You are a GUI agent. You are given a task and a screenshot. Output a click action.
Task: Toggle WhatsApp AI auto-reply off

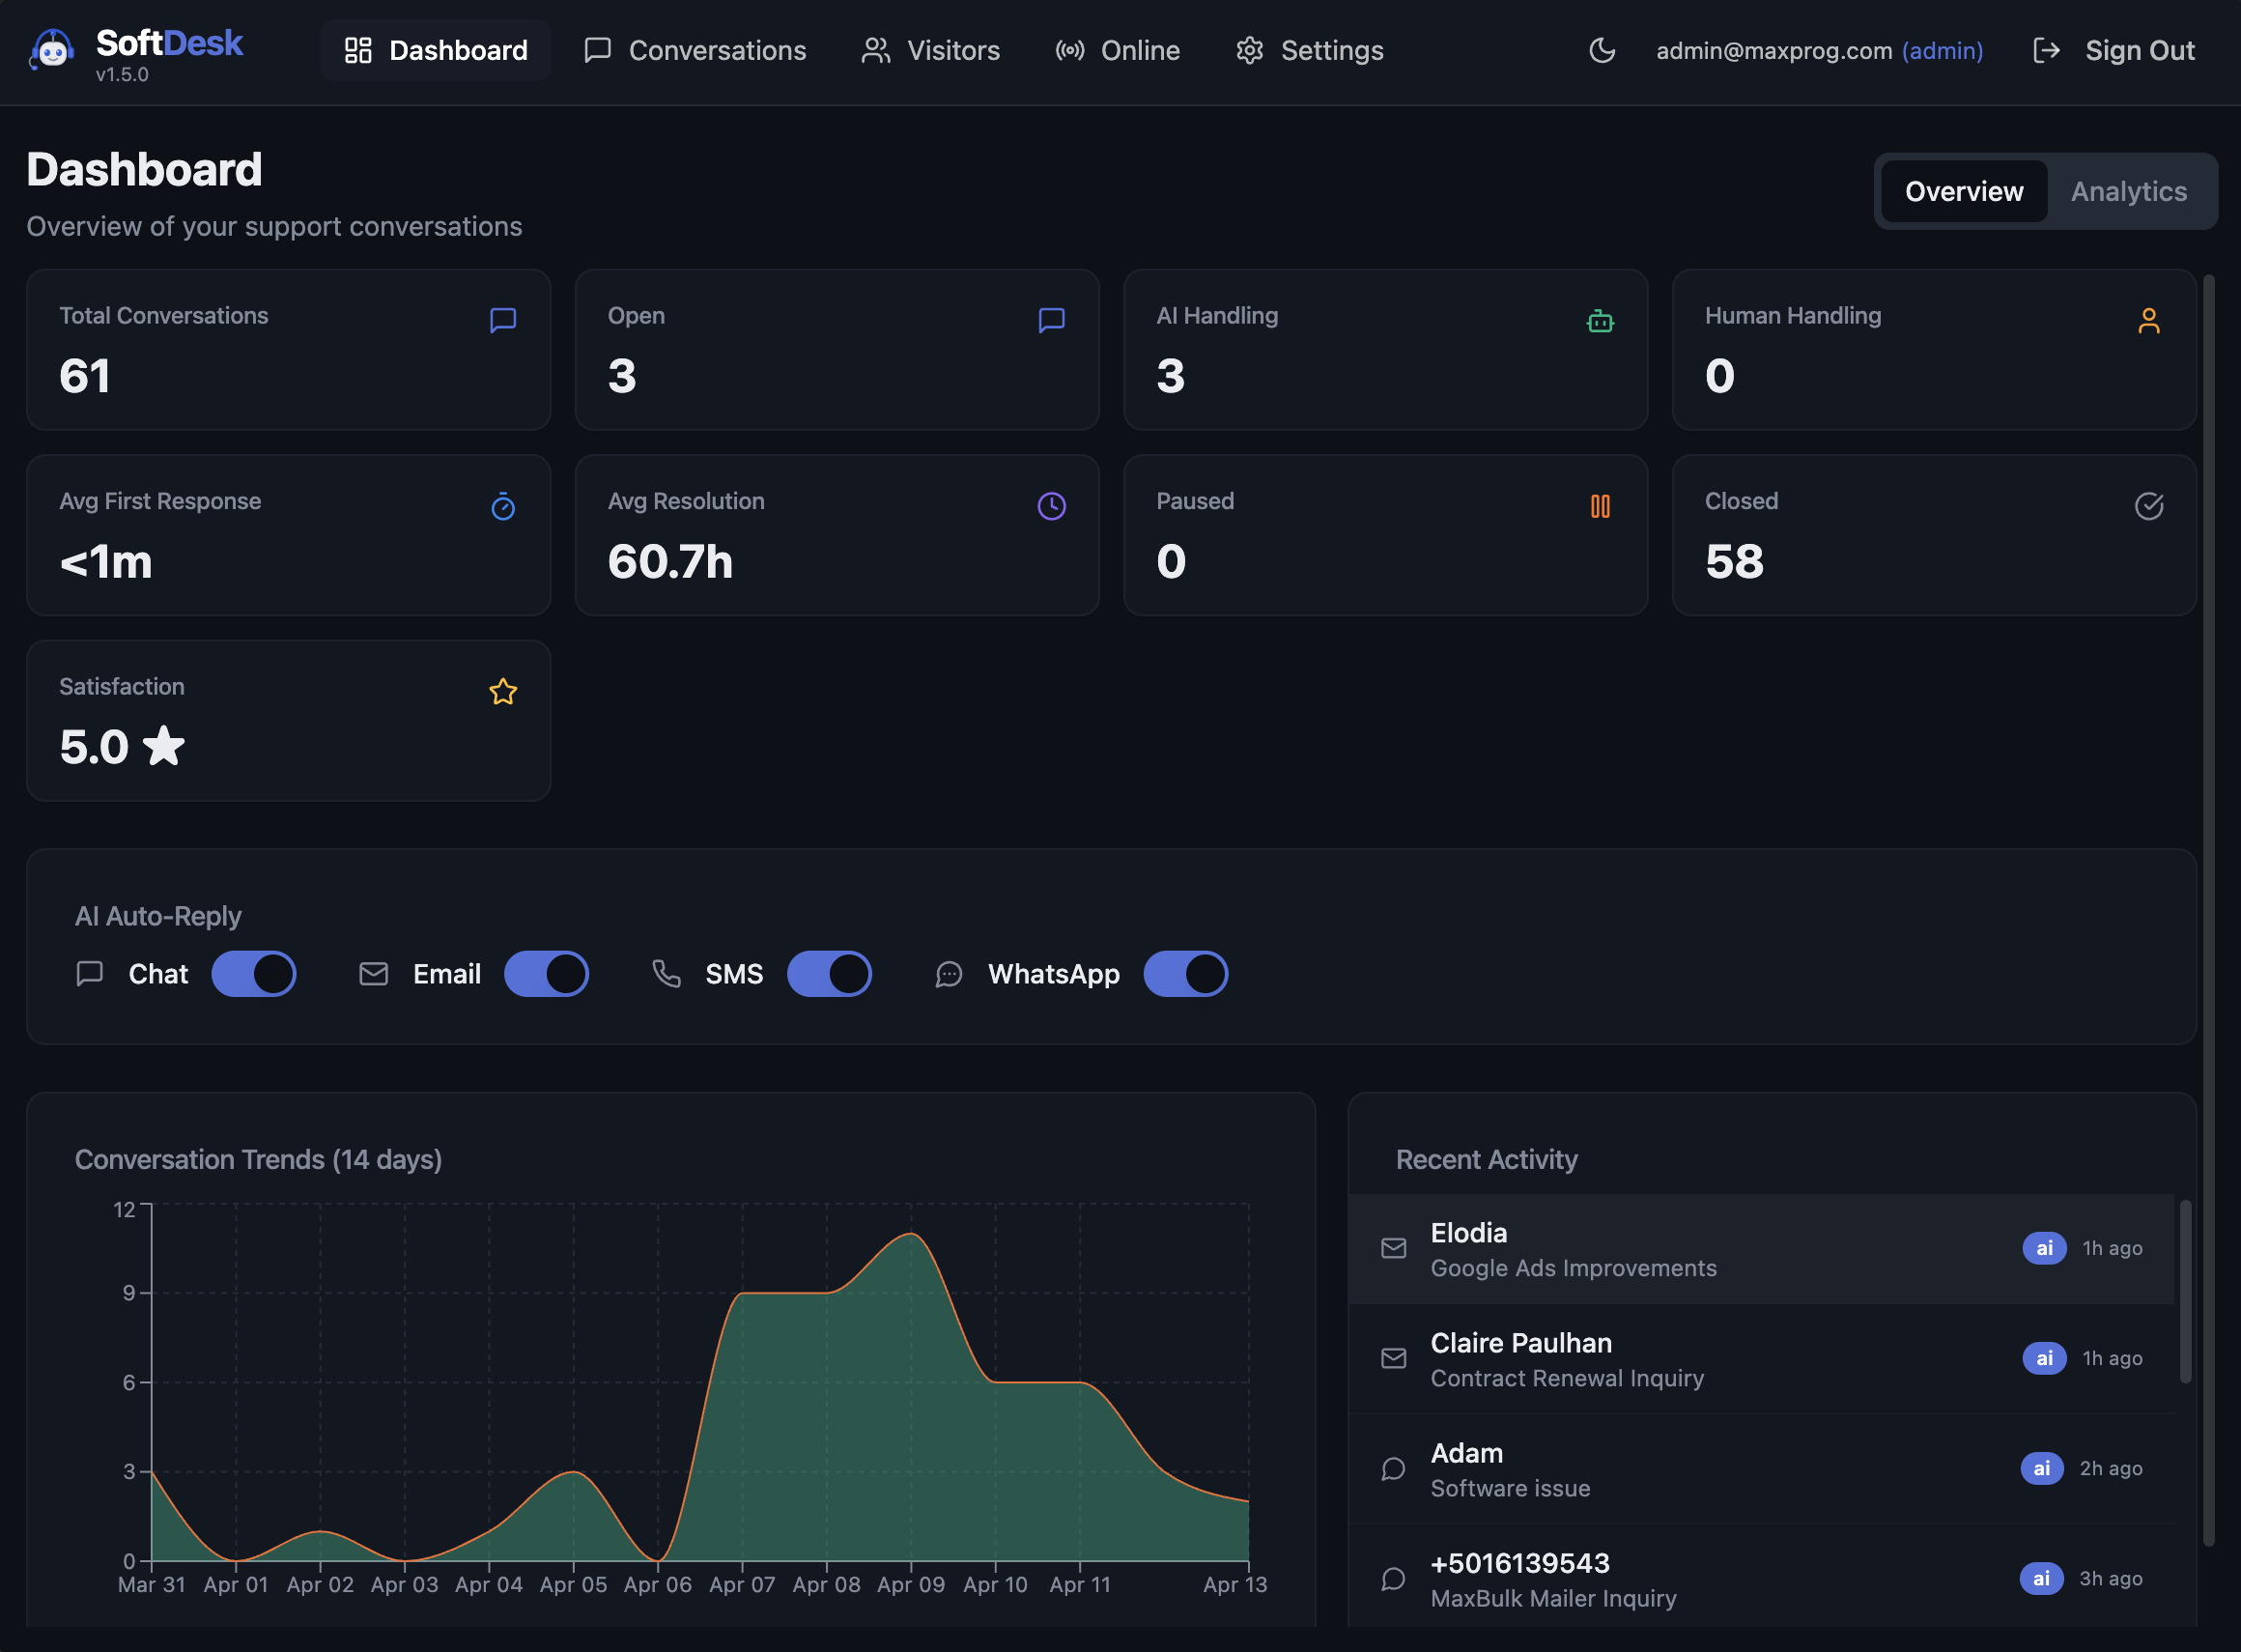[1186, 973]
